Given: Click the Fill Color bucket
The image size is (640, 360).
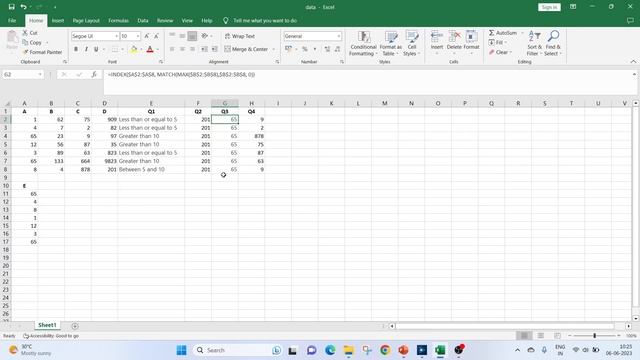Looking at the screenshot, I should coord(133,49).
